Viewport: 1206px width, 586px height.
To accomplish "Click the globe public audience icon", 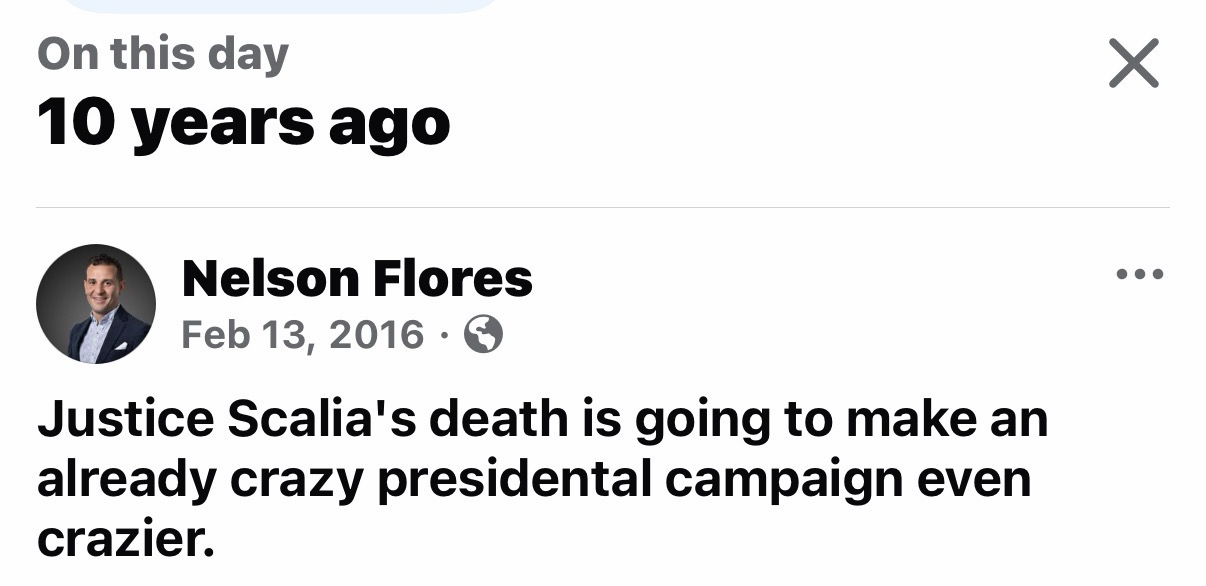I will pos(484,335).
